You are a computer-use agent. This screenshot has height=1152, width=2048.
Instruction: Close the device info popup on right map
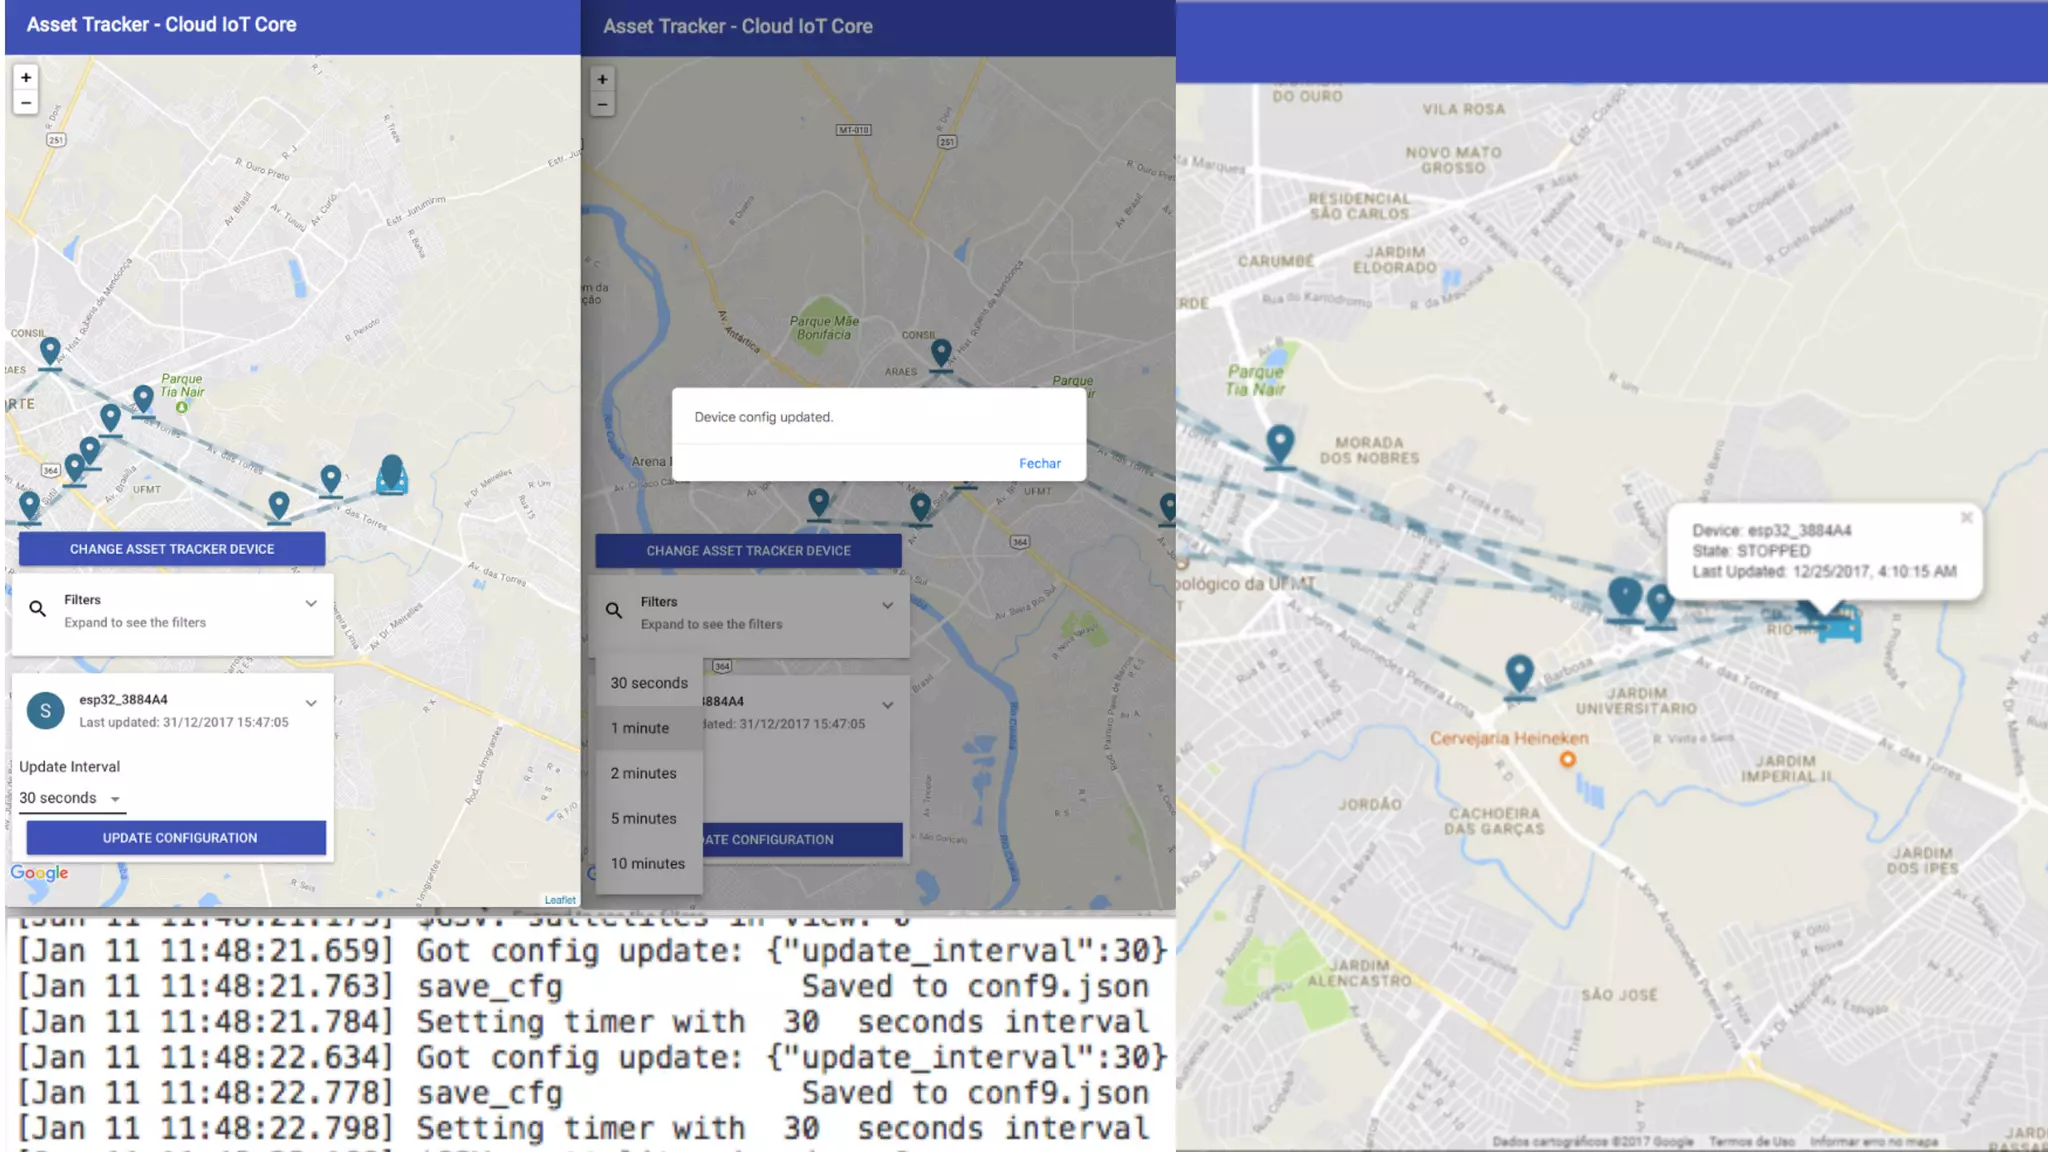pos(1966,518)
